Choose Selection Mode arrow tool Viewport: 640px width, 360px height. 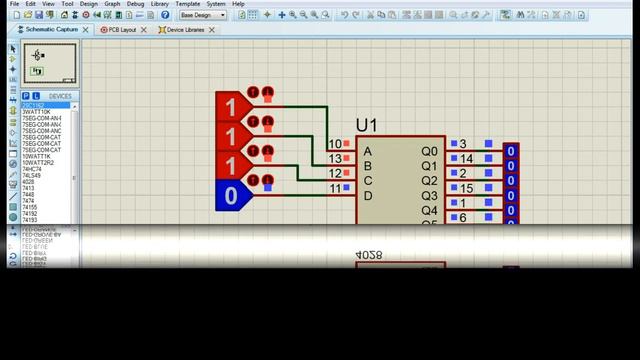[x=13, y=49]
